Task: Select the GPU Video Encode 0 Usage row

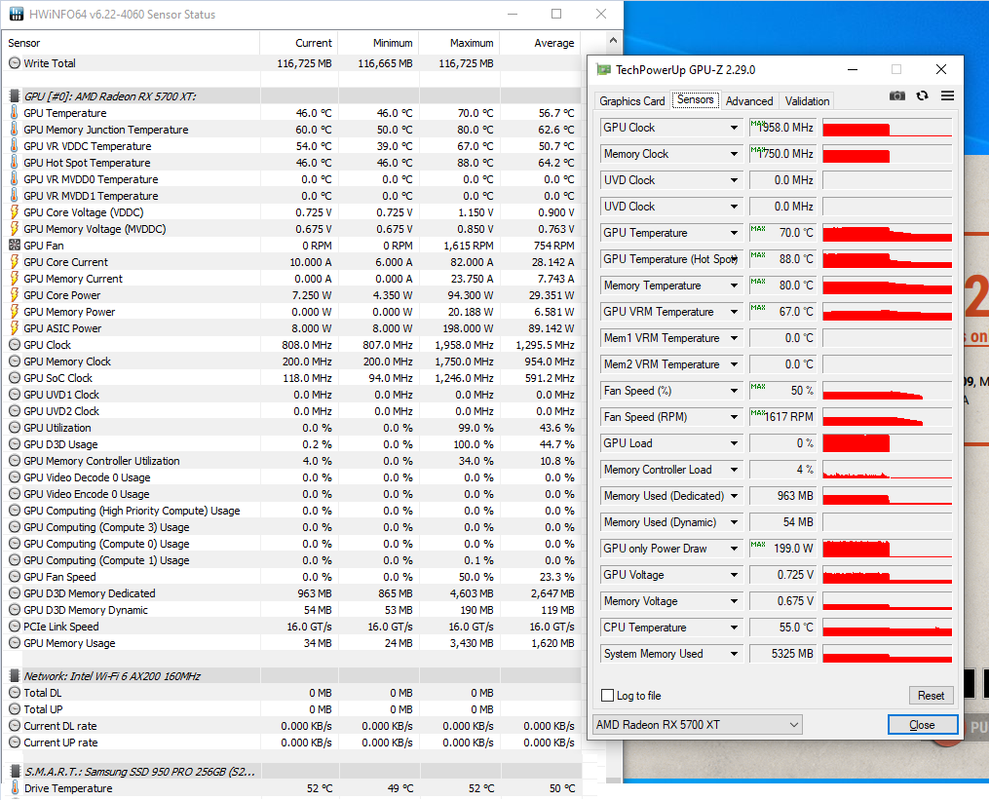Action: pyautogui.click(x=291, y=494)
